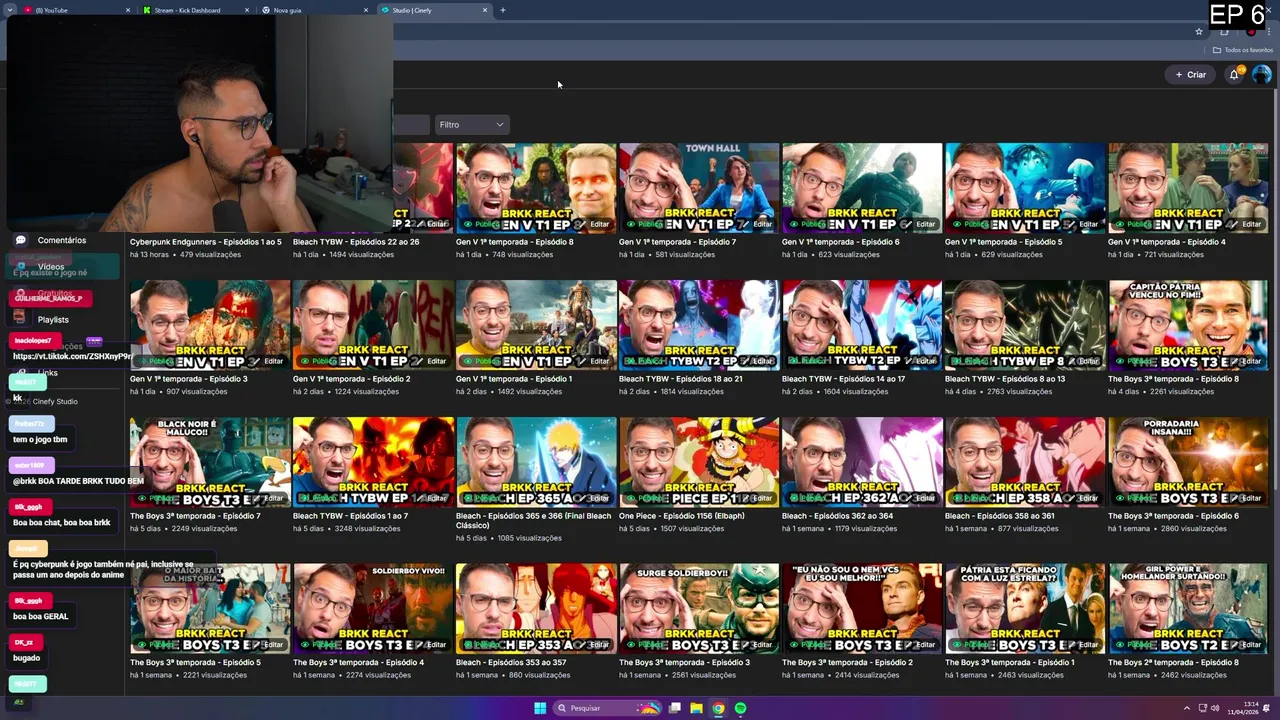1280x720 pixels.
Task: Open the tab search chevron in Chrome
Action: pyautogui.click(x=9, y=10)
